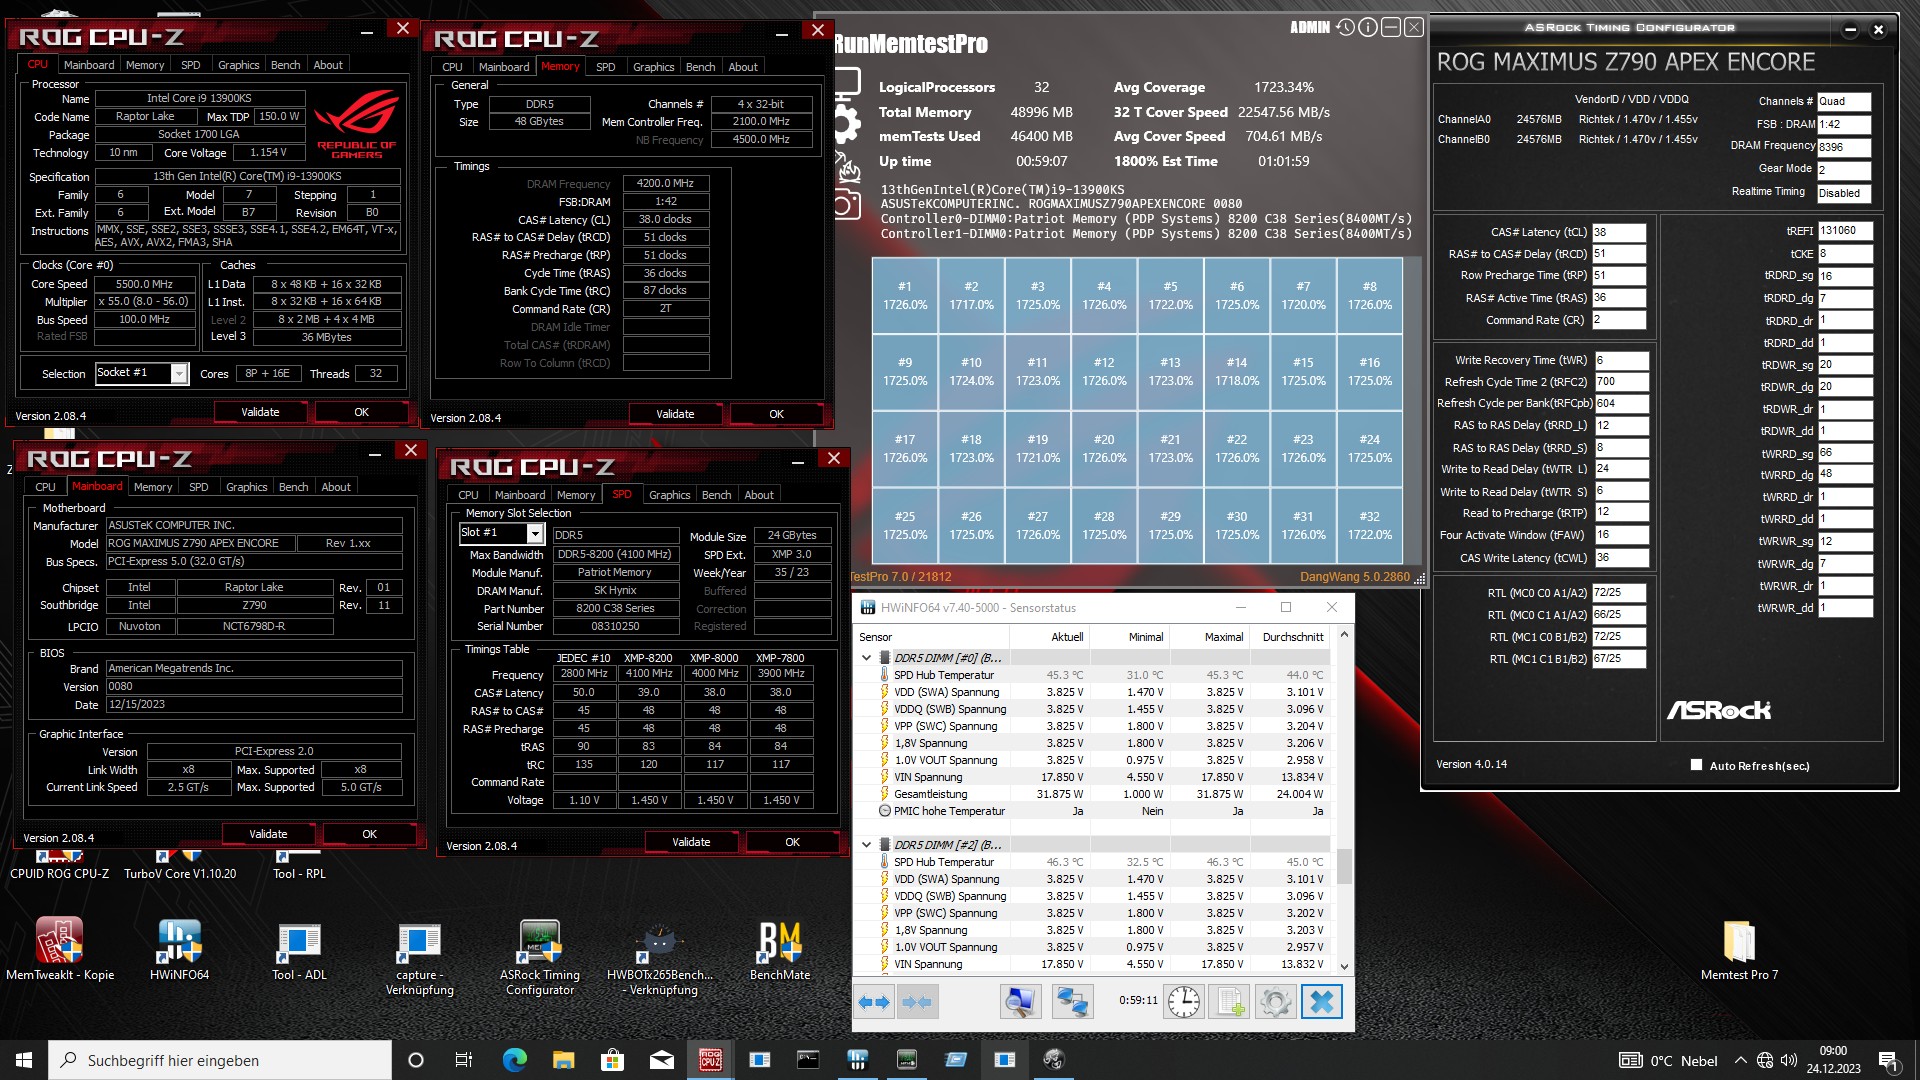The height and width of the screenshot is (1080, 1920).
Task: Click HWiNFO log file add icon
Action: [x=1230, y=1002]
